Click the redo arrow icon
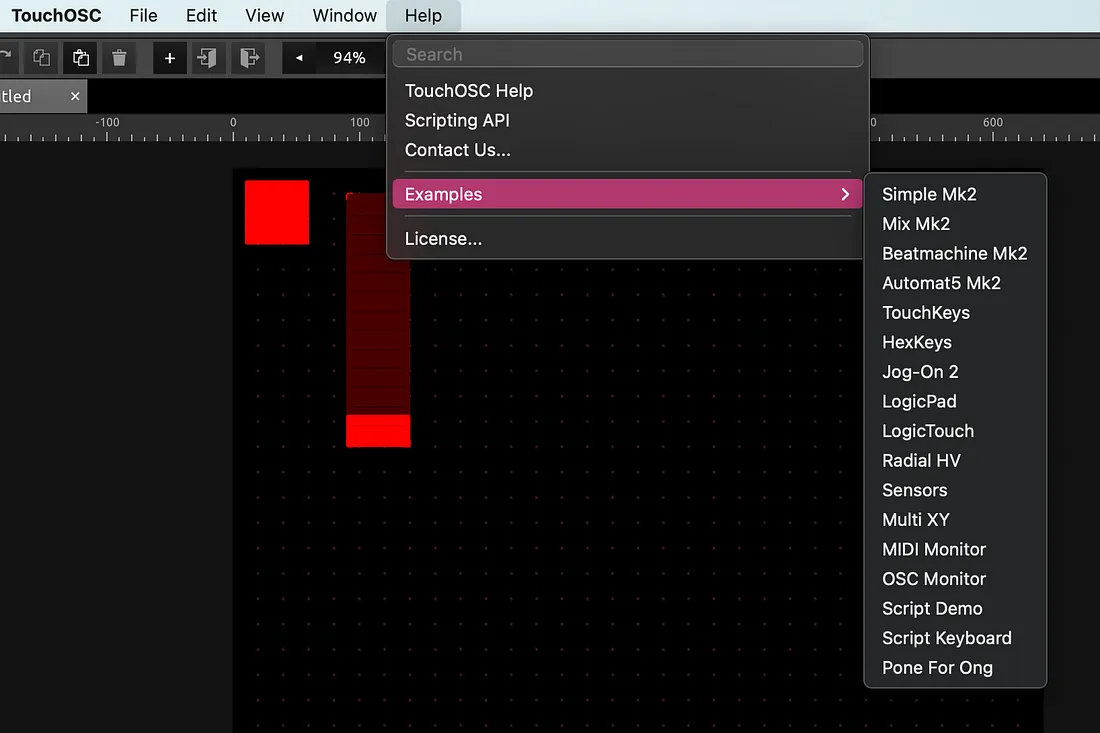The width and height of the screenshot is (1100, 733). tap(6, 56)
